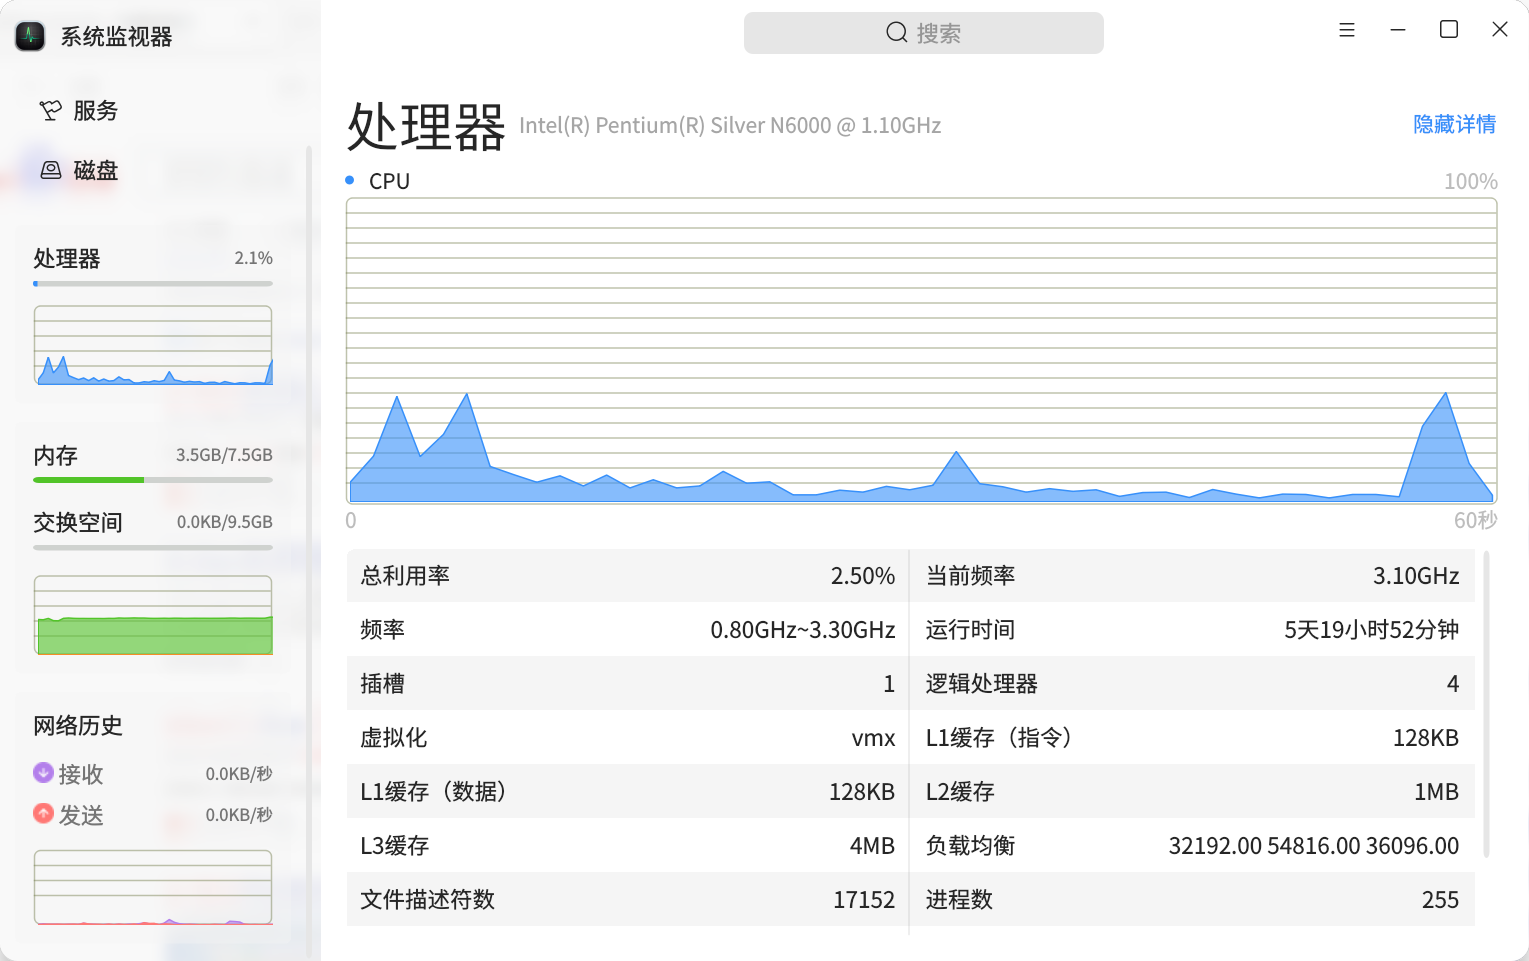Click the sidebar CPU mini chart

pyautogui.click(x=153, y=345)
